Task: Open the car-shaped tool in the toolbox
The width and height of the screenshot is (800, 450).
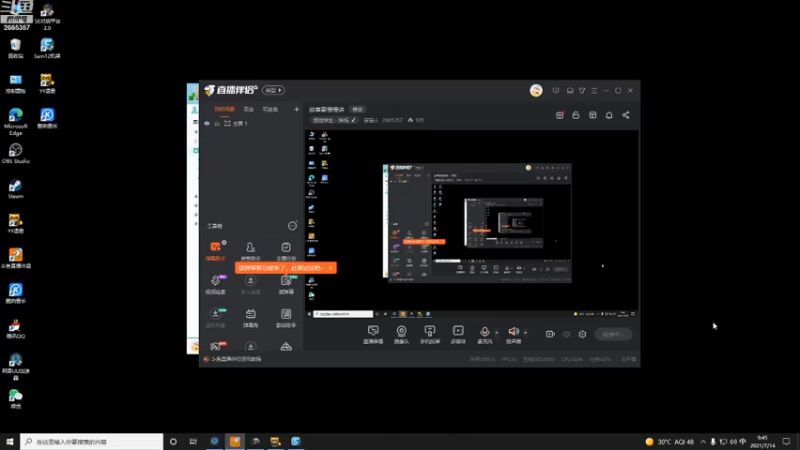Action: coord(286,347)
